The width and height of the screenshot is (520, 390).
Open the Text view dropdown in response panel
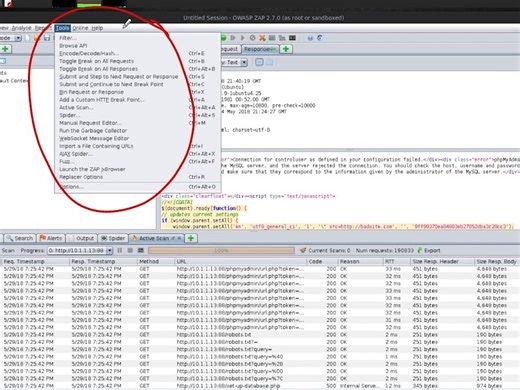click(x=244, y=62)
